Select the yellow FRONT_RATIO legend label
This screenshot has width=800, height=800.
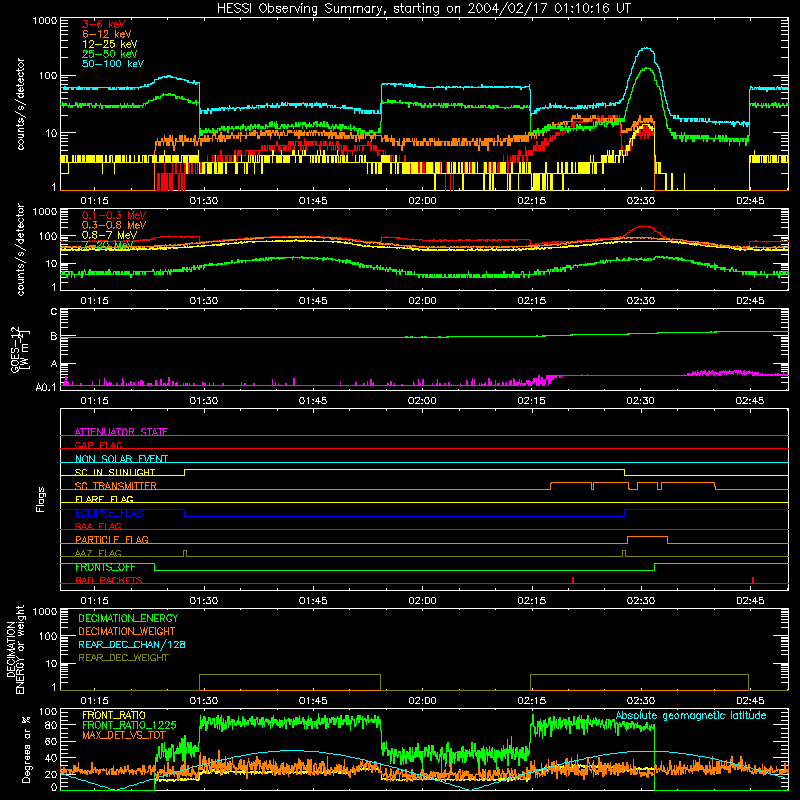point(113,715)
